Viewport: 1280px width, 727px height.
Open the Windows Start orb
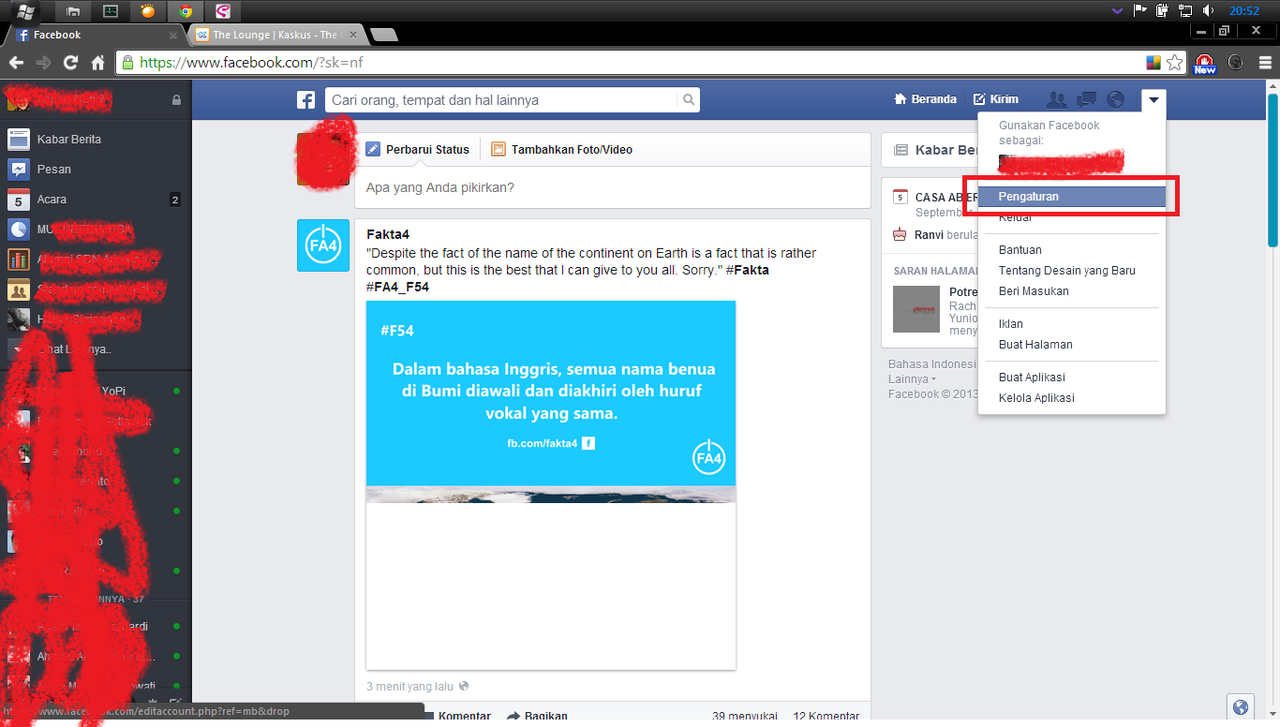coord(26,11)
